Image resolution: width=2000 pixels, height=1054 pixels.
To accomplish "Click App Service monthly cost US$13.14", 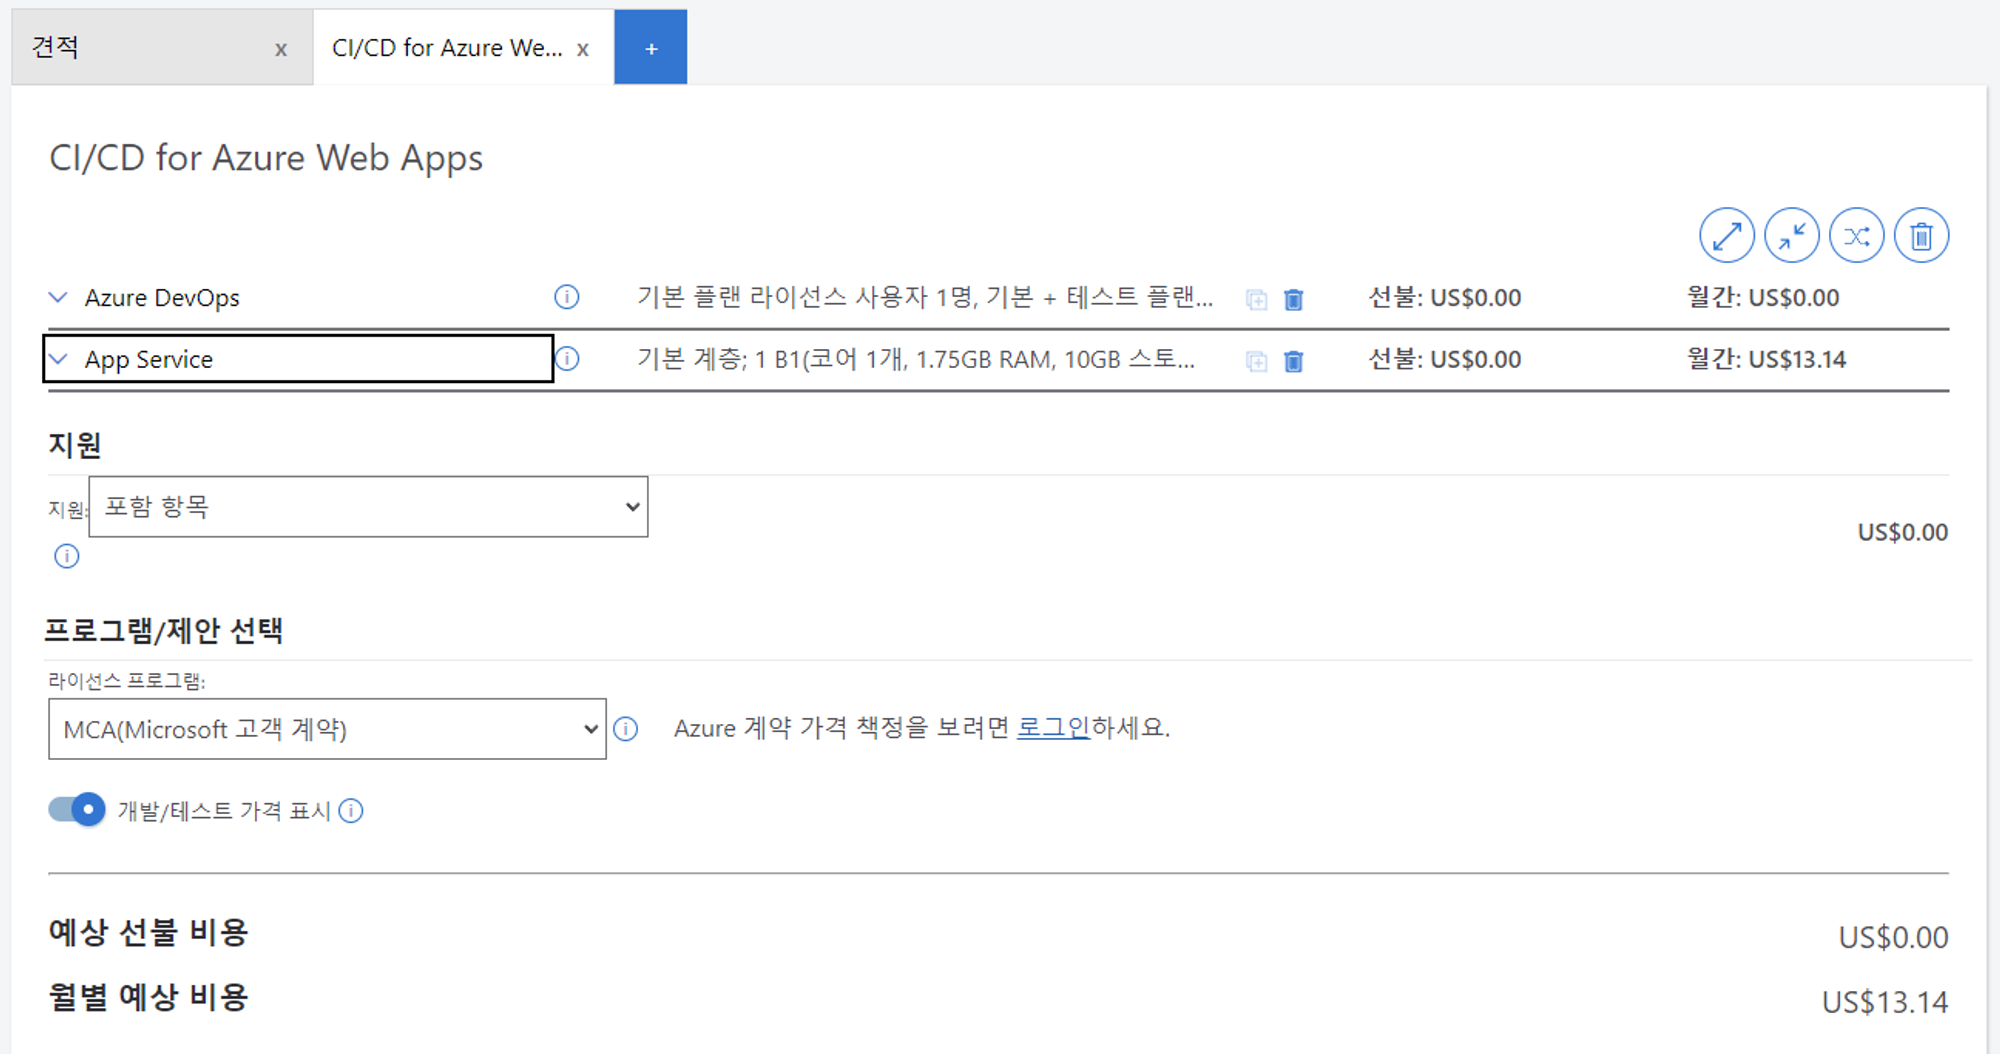I will [1767, 359].
